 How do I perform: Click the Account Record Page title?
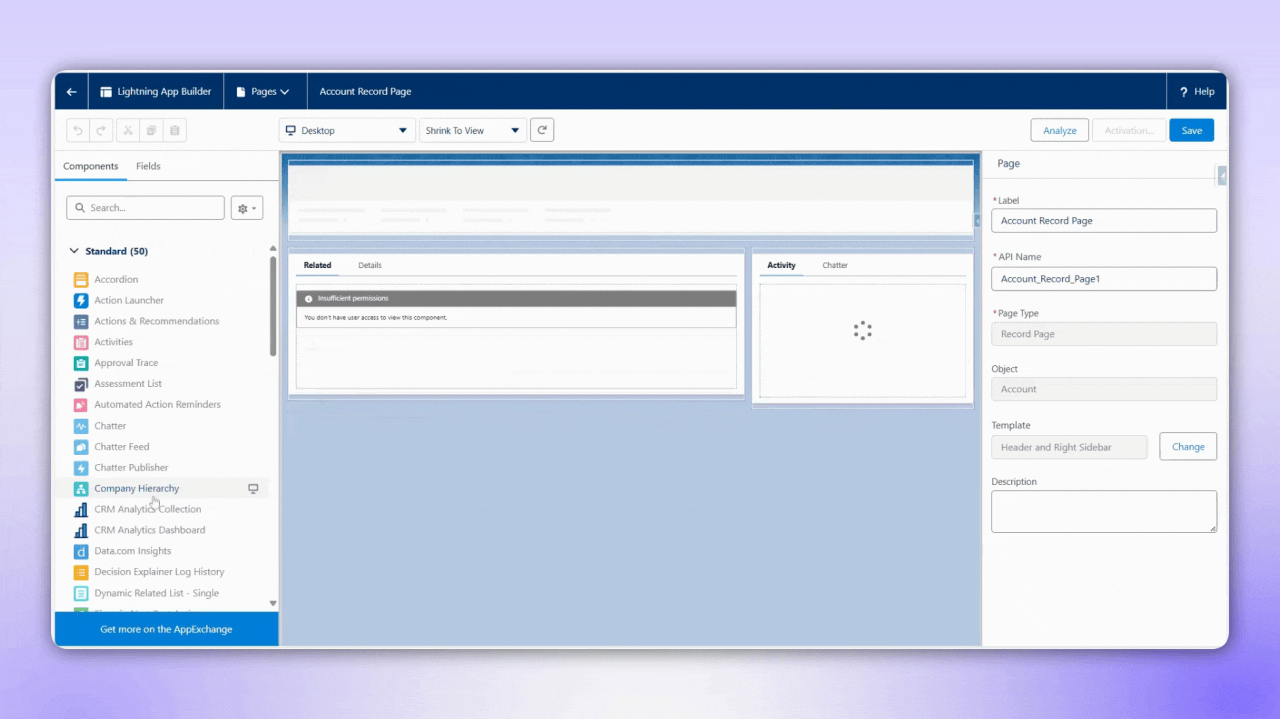tap(365, 91)
